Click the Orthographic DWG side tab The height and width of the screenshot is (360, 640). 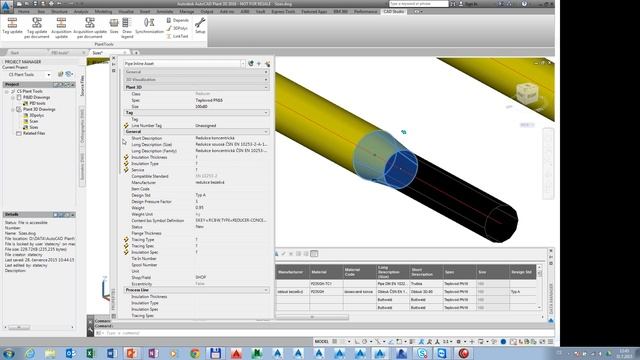[x=82, y=125]
